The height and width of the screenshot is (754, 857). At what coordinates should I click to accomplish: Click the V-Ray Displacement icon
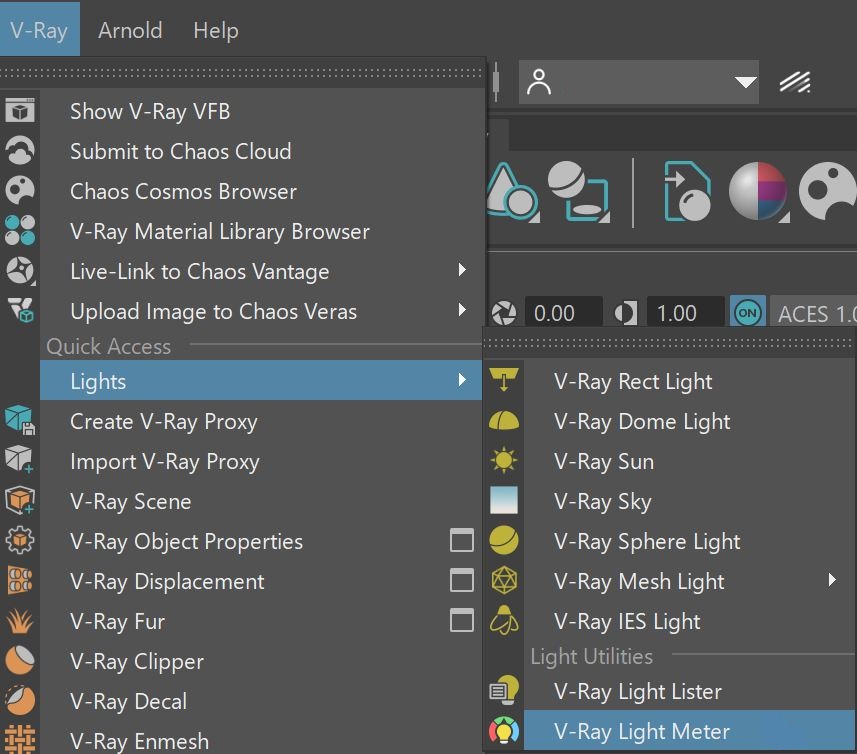pyautogui.click(x=20, y=580)
